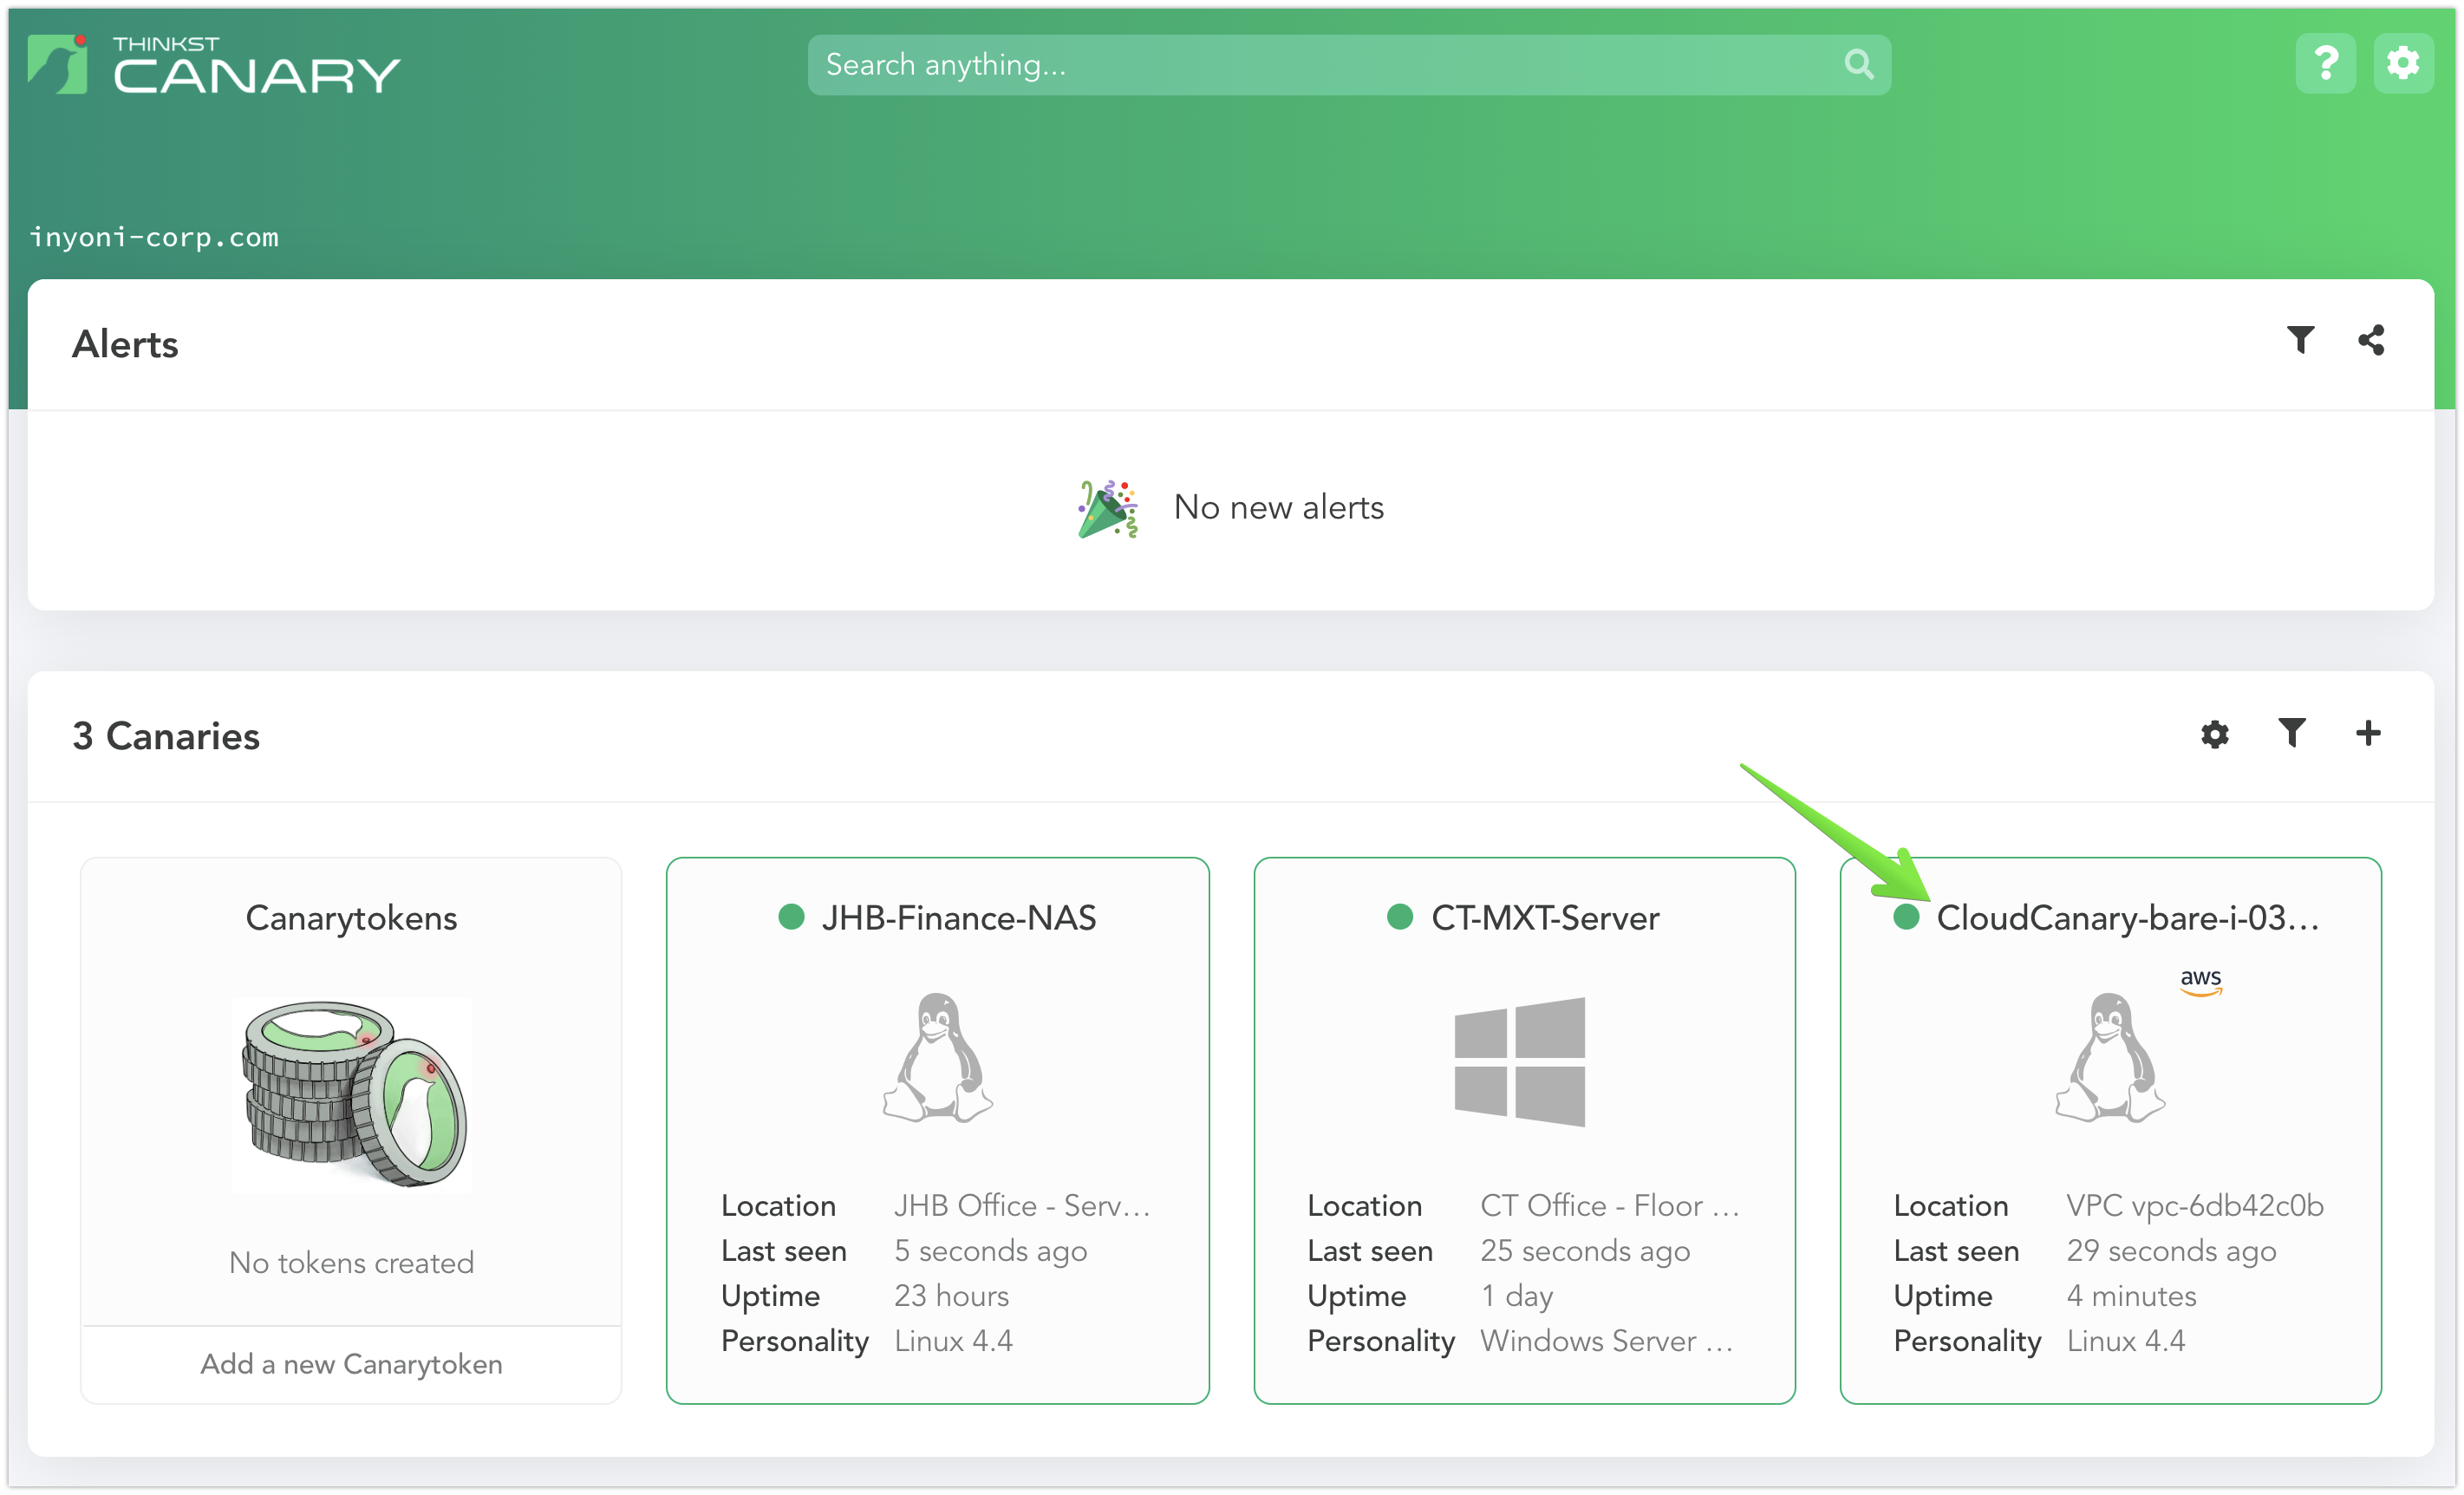Add a new Canary with plus icon

coord(2368,733)
